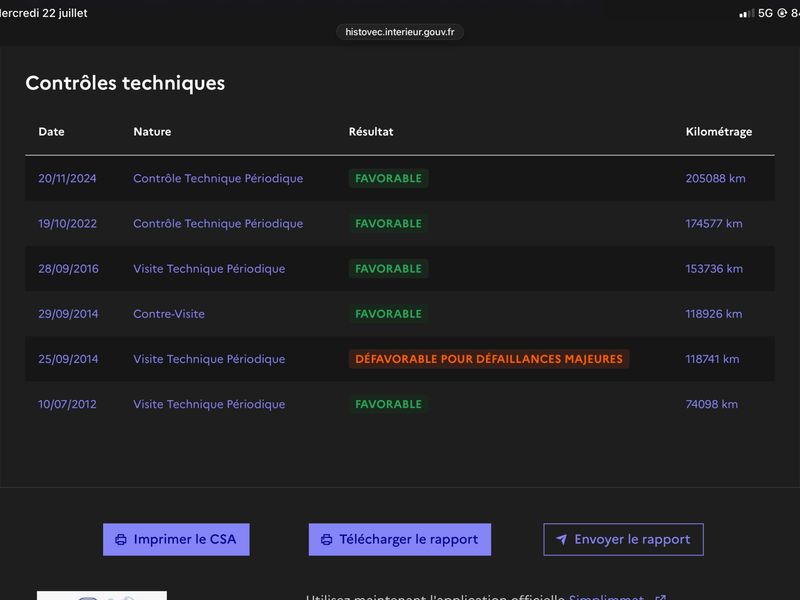Click the Contre-Visite entry
Viewport: 800px width, 600px height.
[169, 314]
